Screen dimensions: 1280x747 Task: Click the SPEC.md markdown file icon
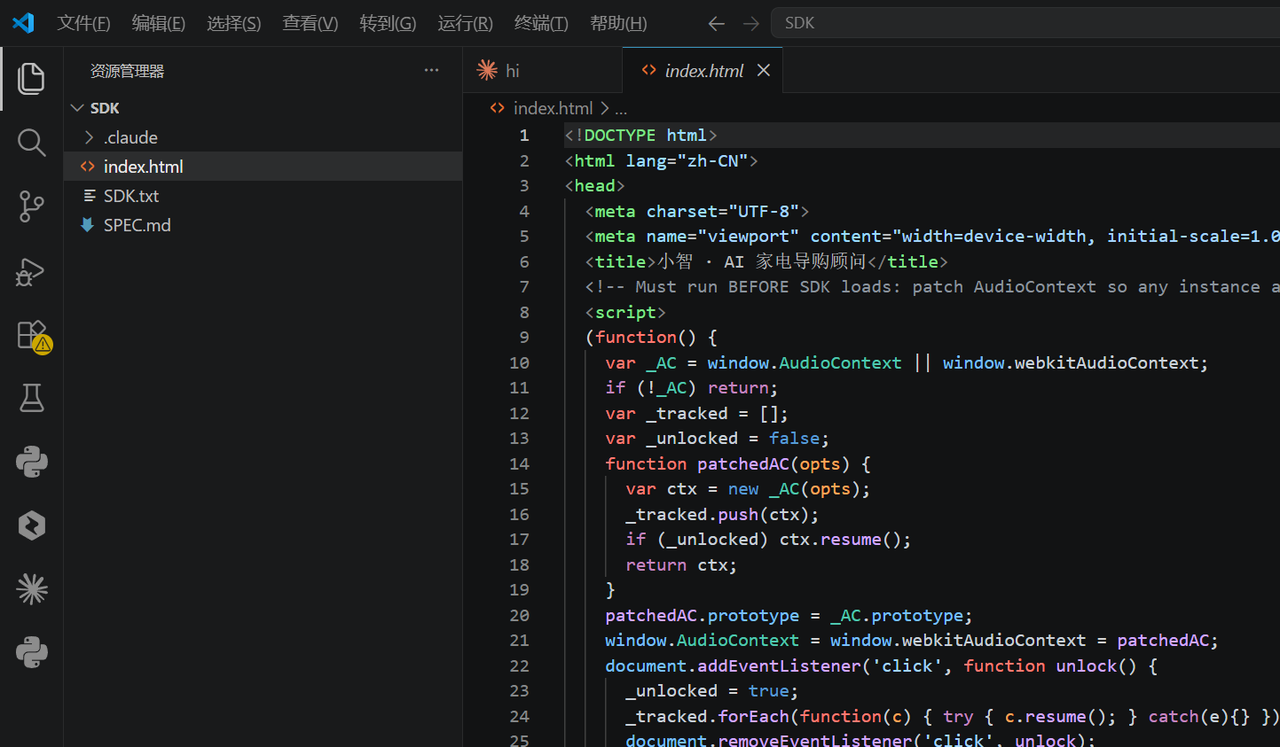tap(88, 225)
